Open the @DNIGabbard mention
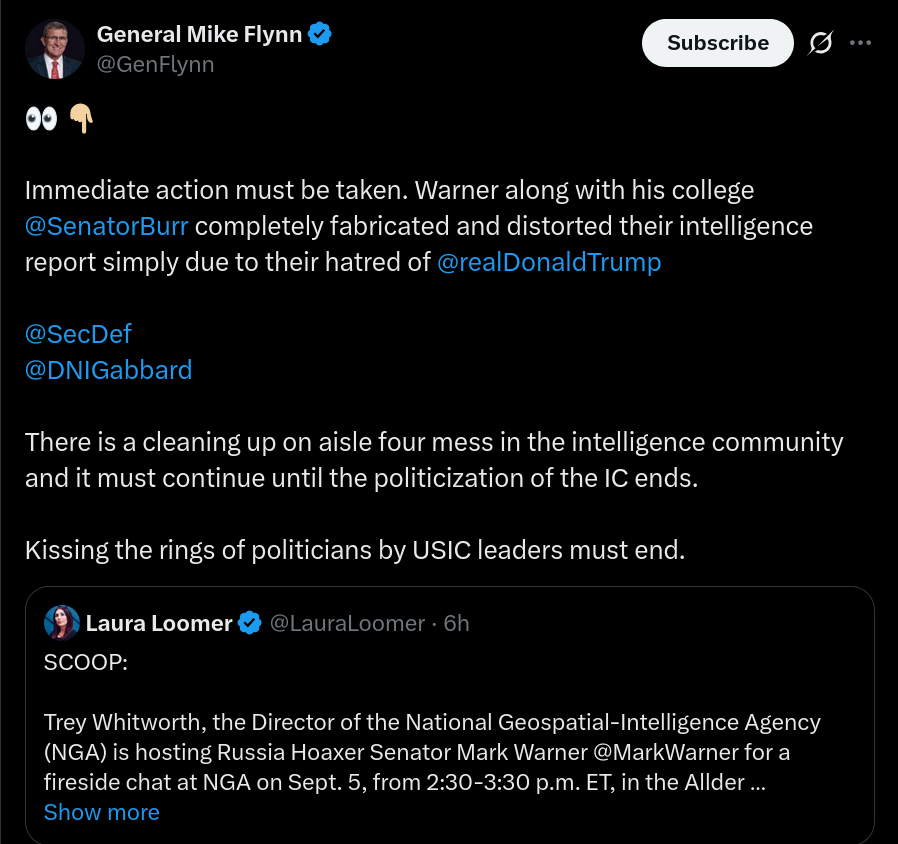 click(109, 370)
